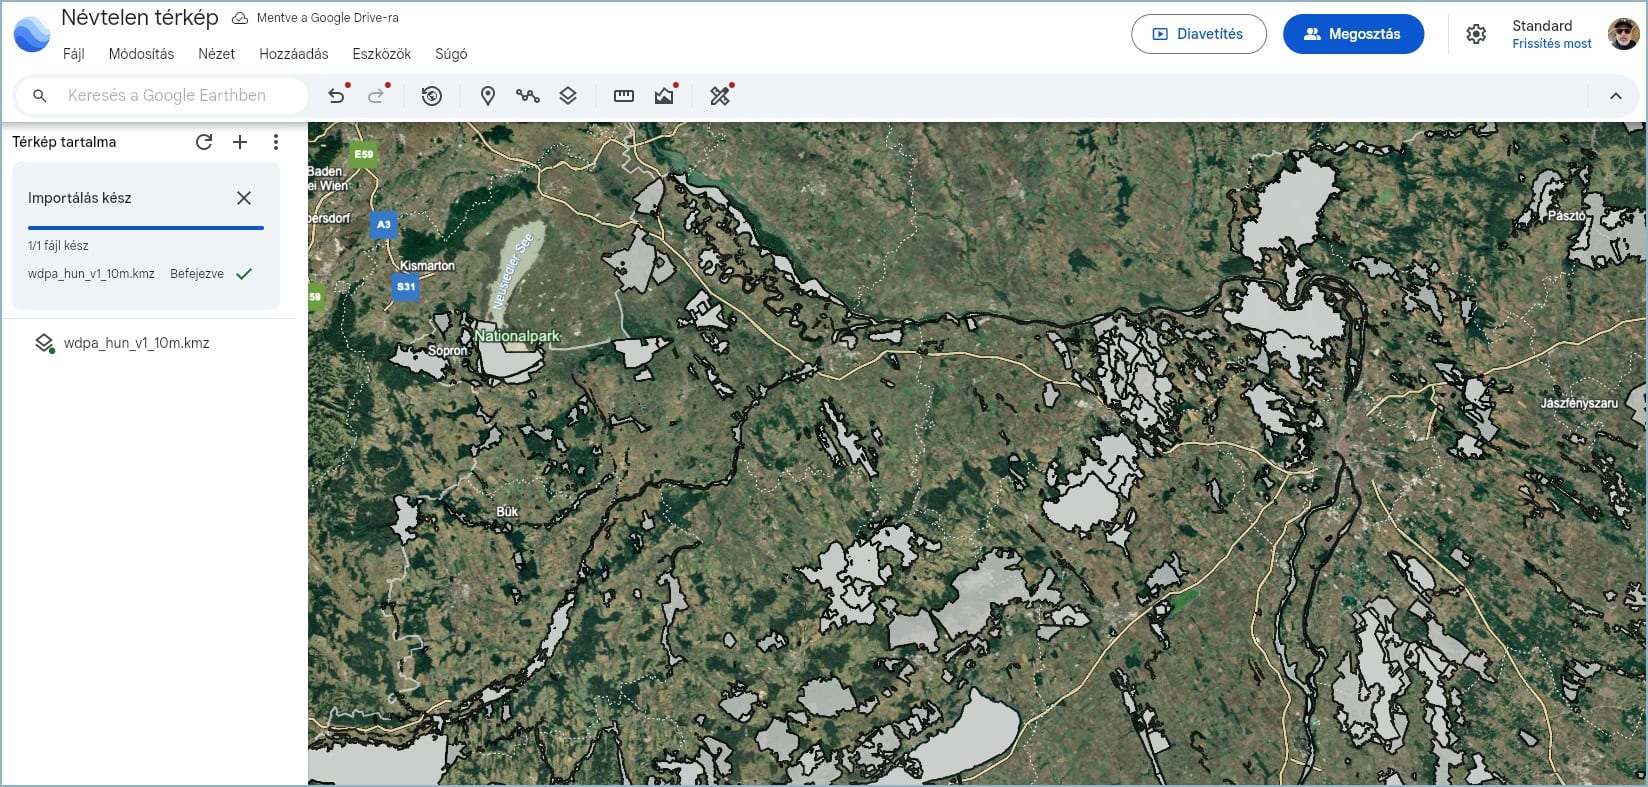This screenshot has height=787, width=1648.
Task: Click the 1/1 fájl kész text
Action: [58, 246]
